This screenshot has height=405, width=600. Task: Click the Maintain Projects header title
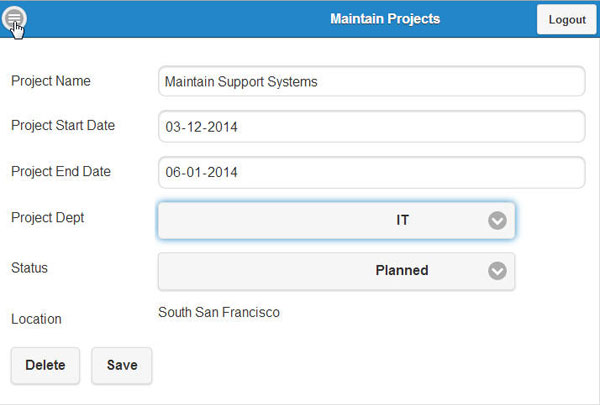[x=385, y=19]
